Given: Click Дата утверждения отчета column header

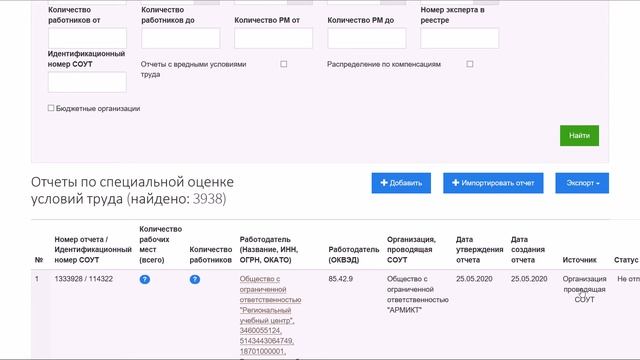Looking at the screenshot, I should coord(480,249).
